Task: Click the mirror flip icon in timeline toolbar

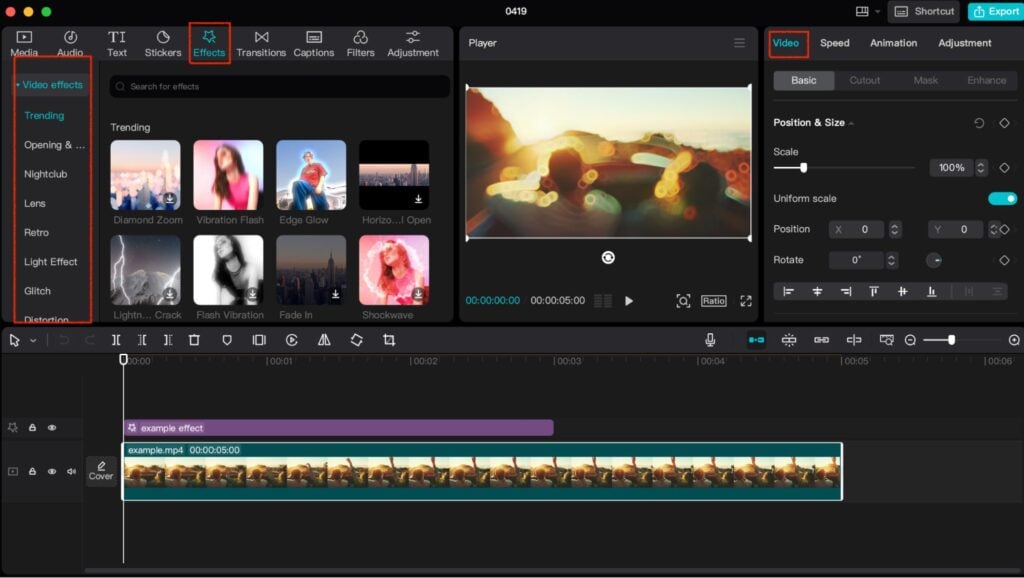Action: click(x=324, y=340)
